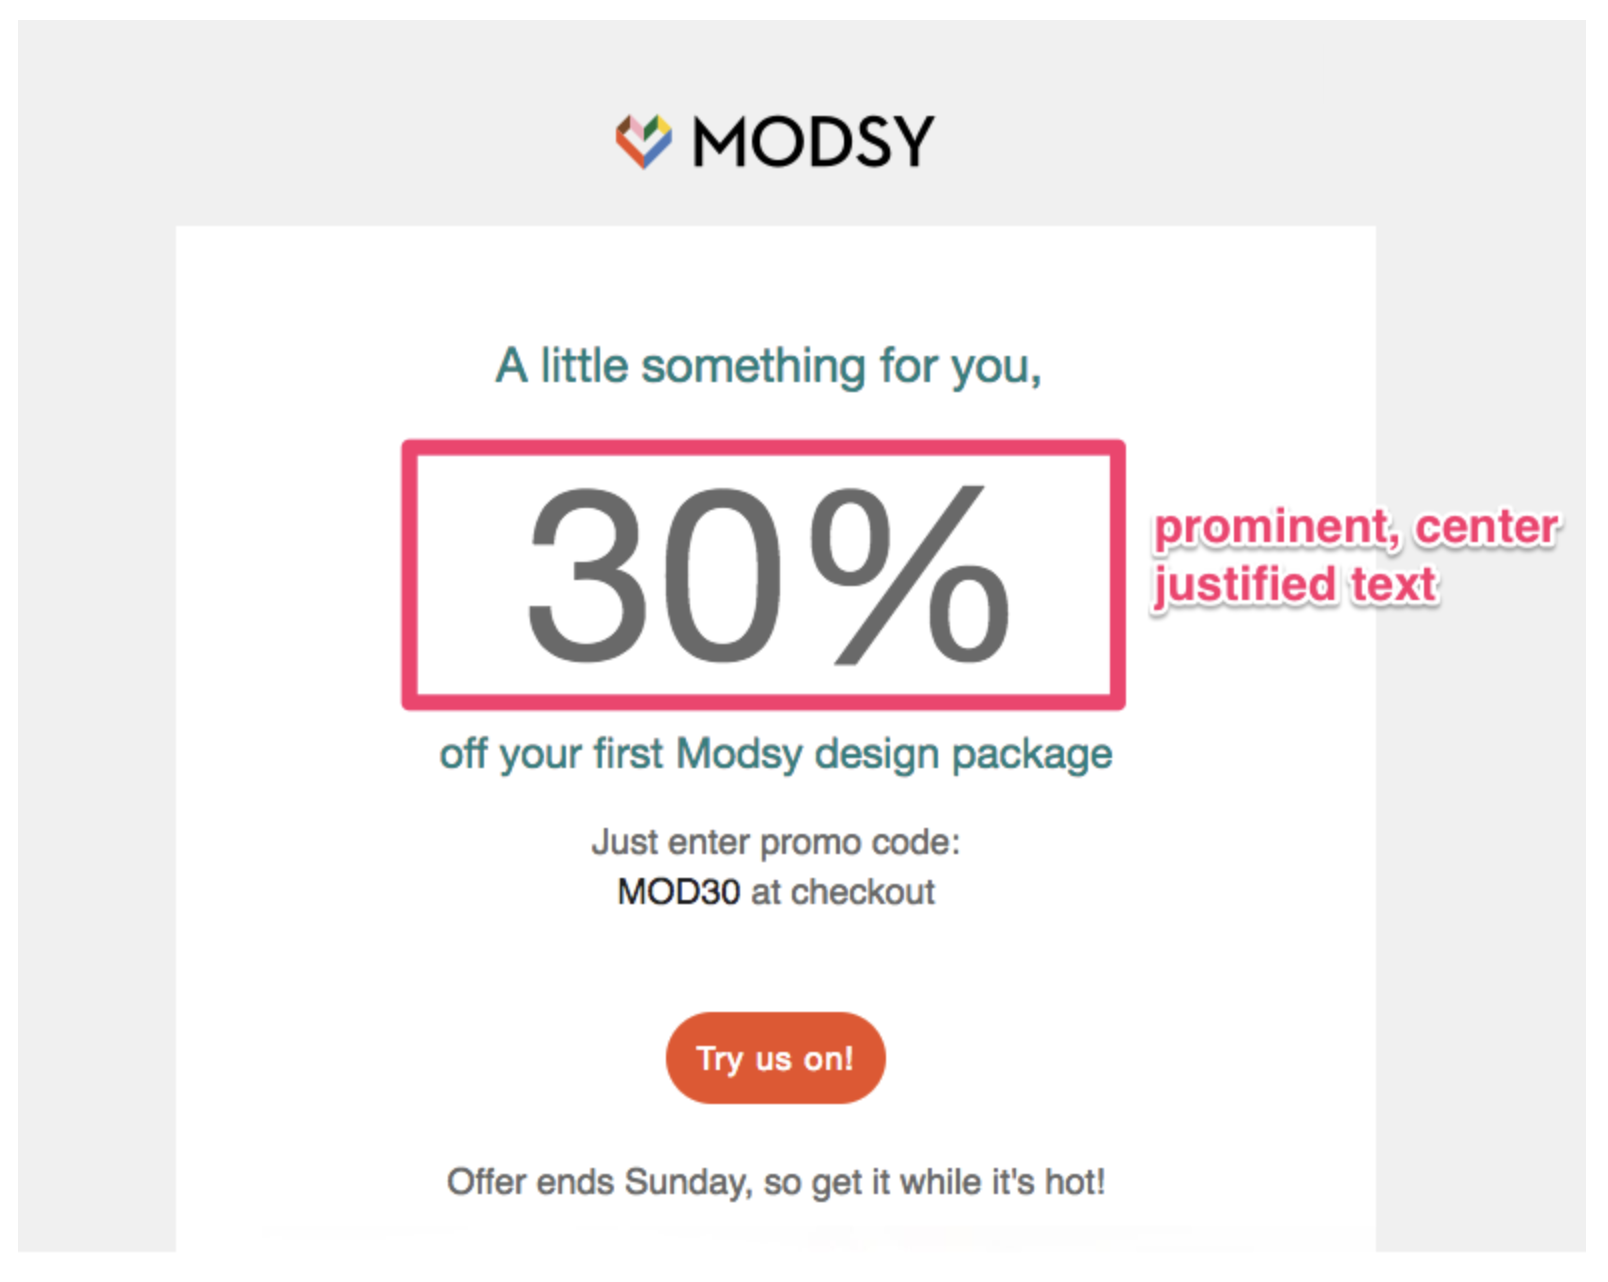Click the MODSY wordmark text

pyautogui.click(x=814, y=142)
